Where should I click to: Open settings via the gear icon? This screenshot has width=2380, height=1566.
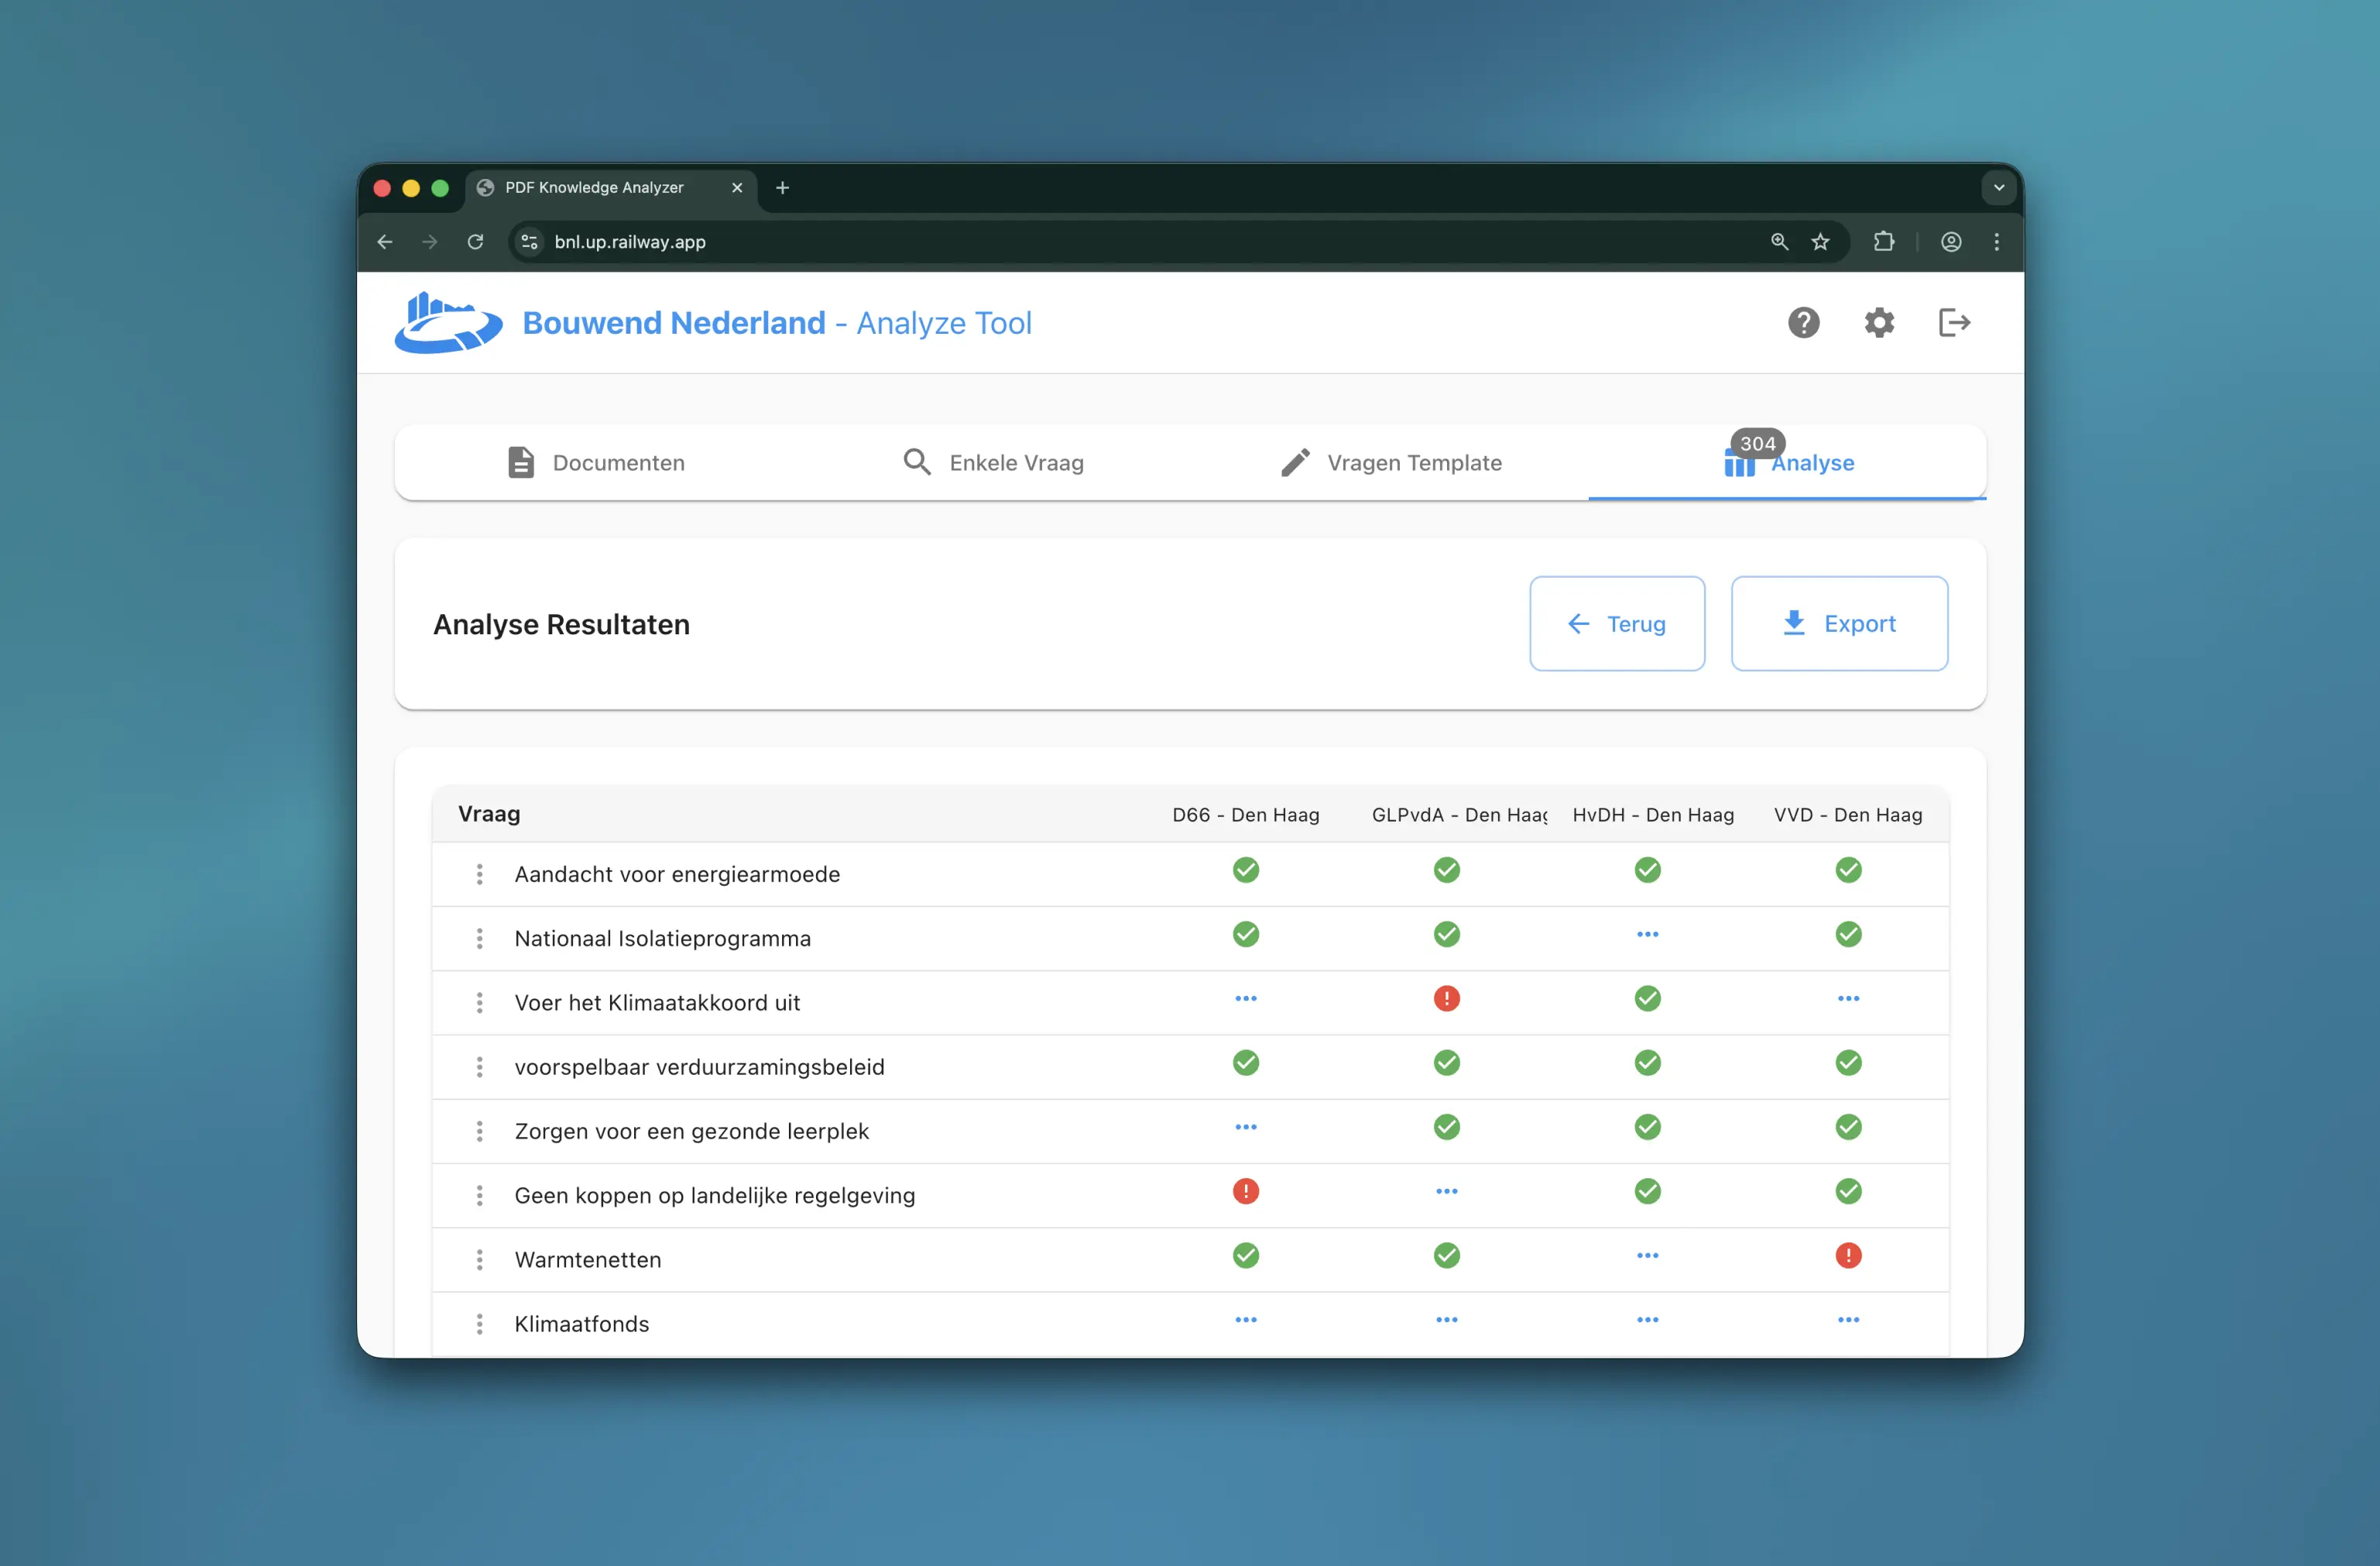coord(1879,323)
